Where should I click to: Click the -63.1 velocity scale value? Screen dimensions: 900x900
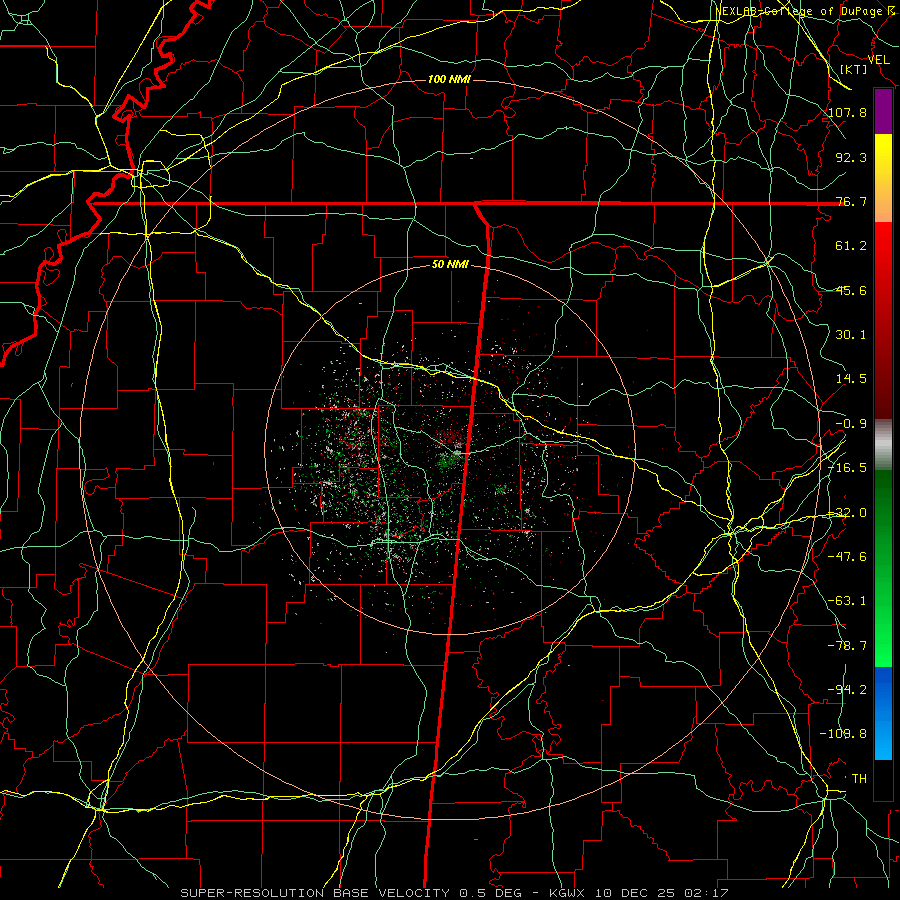tap(848, 601)
